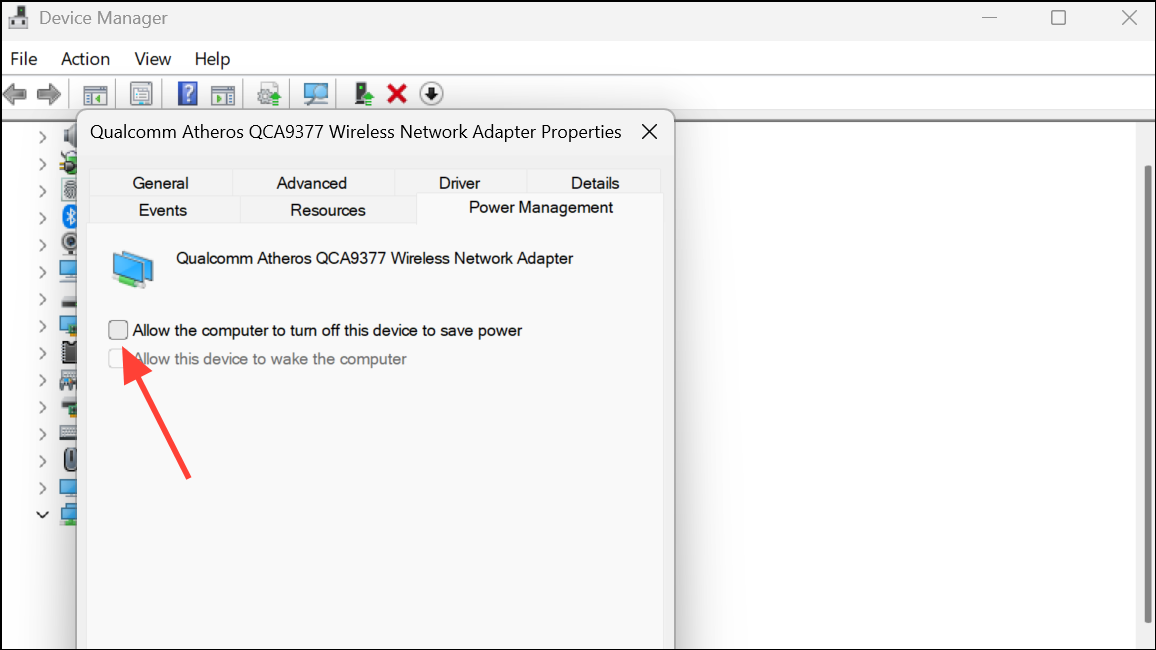1156x650 pixels.
Task: Expand the tree node beside the speaker icon
Action: tap(42, 137)
